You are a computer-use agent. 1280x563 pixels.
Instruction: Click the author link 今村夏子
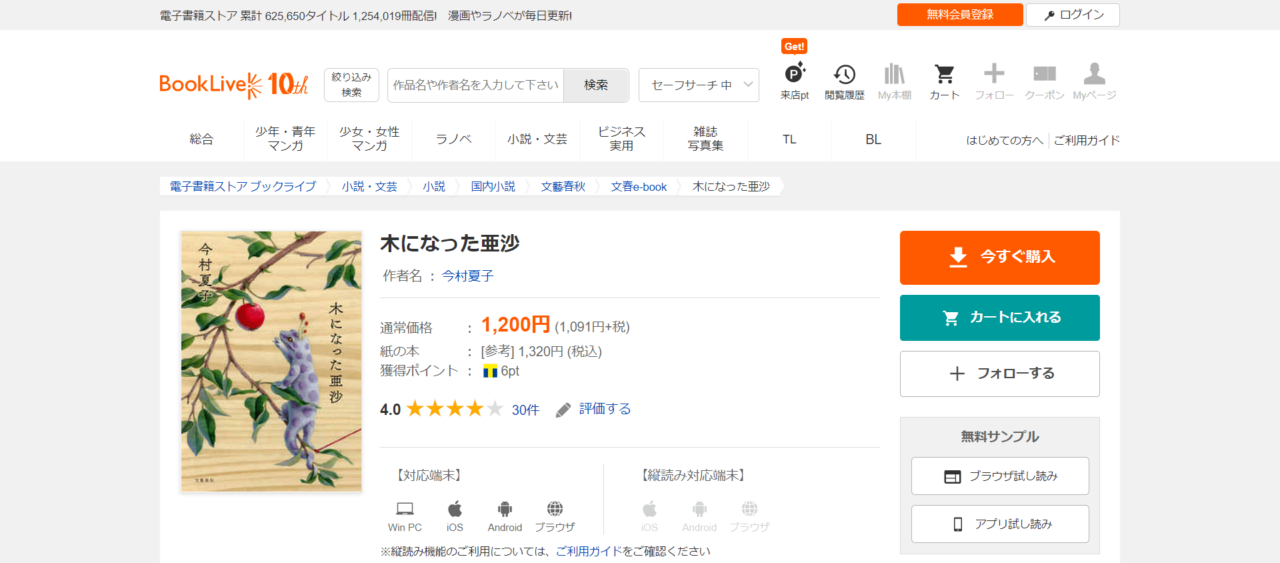(x=467, y=276)
